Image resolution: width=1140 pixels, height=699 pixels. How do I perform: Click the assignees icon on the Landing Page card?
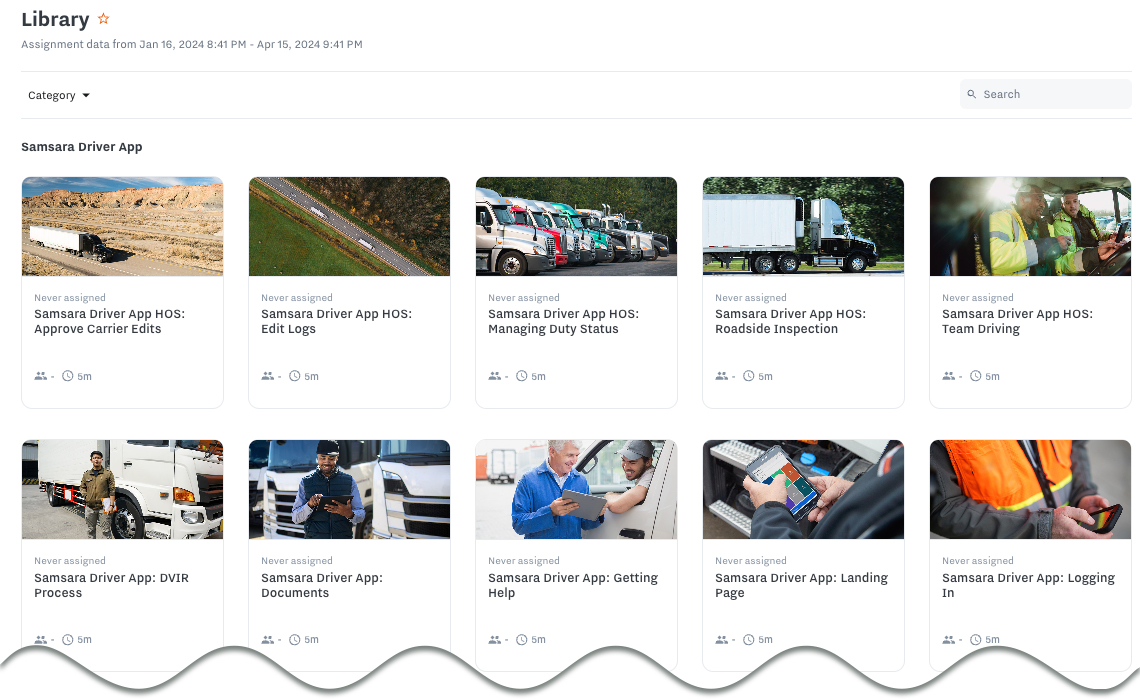[x=720, y=639]
